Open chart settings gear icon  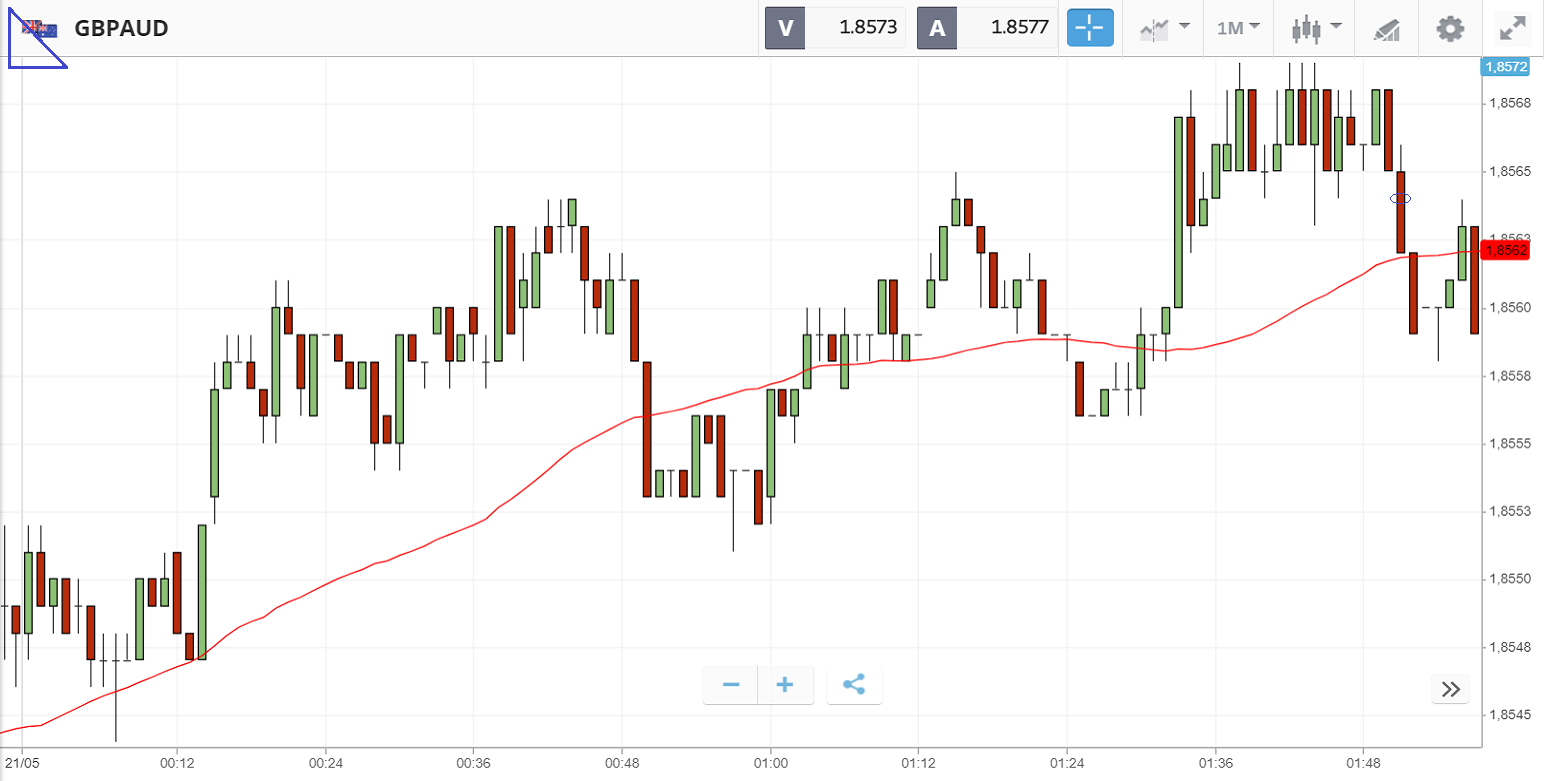pos(1450,28)
